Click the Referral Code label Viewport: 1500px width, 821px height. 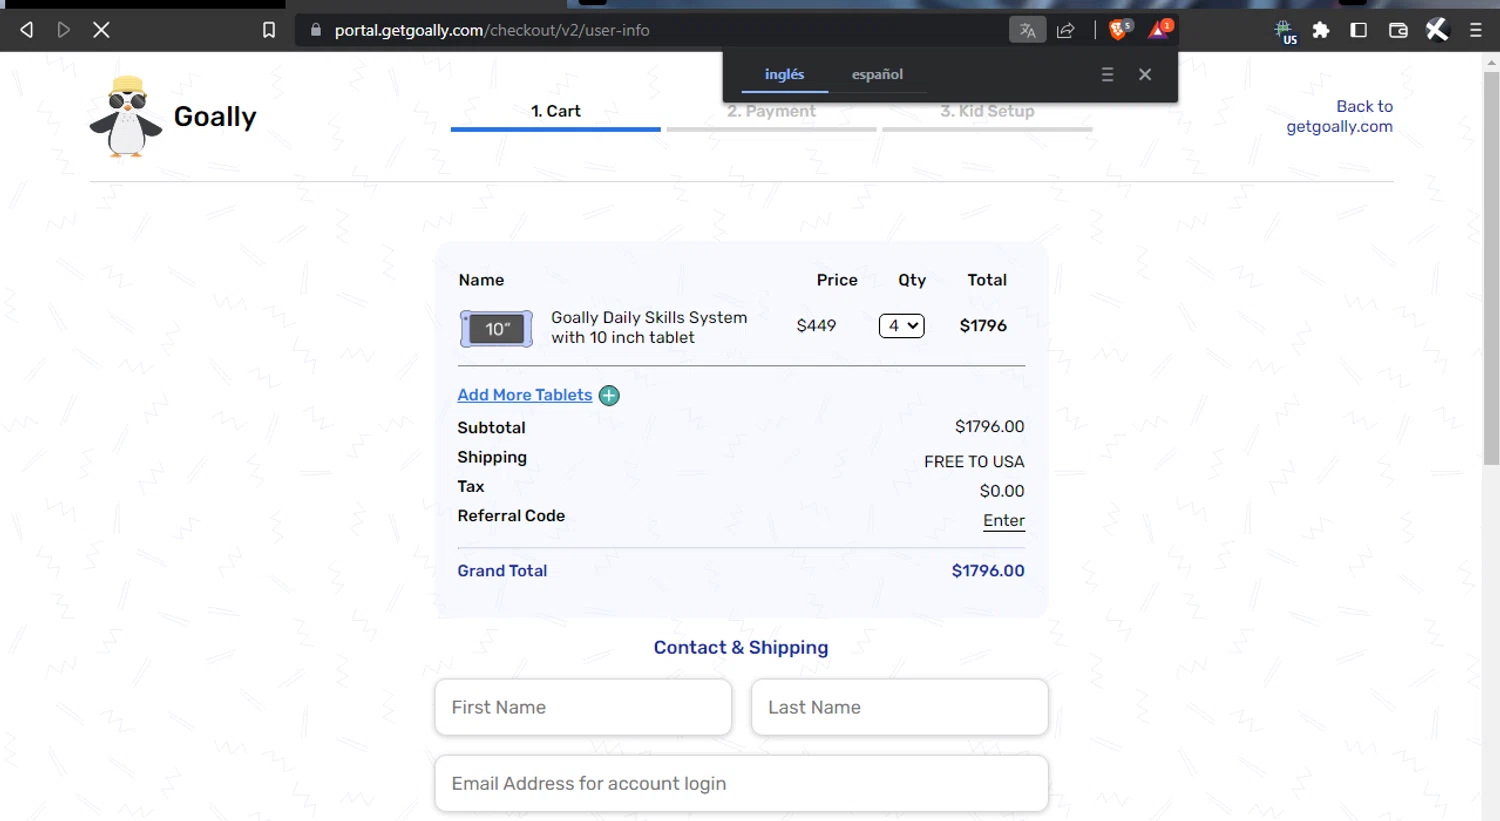pos(511,516)
